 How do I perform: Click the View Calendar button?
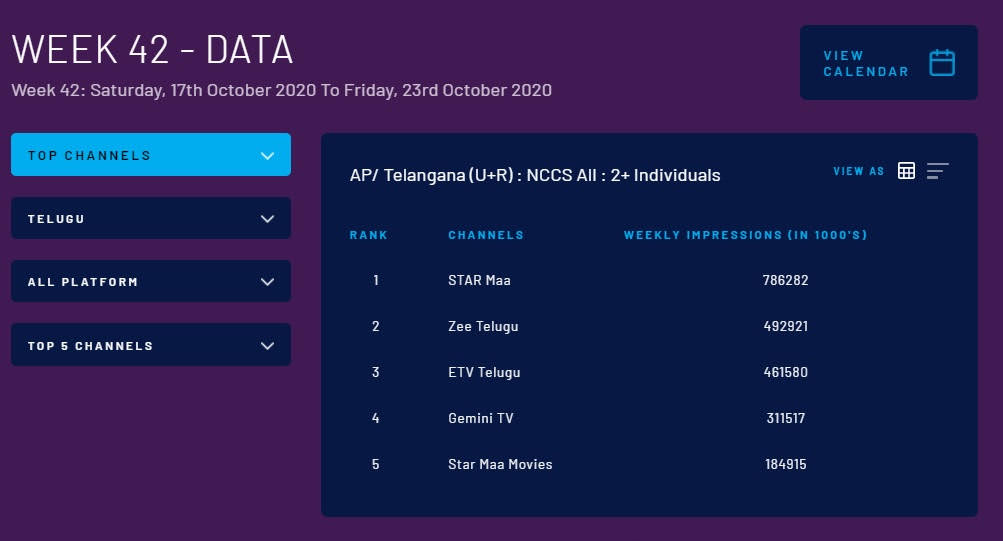coord(866,63)
